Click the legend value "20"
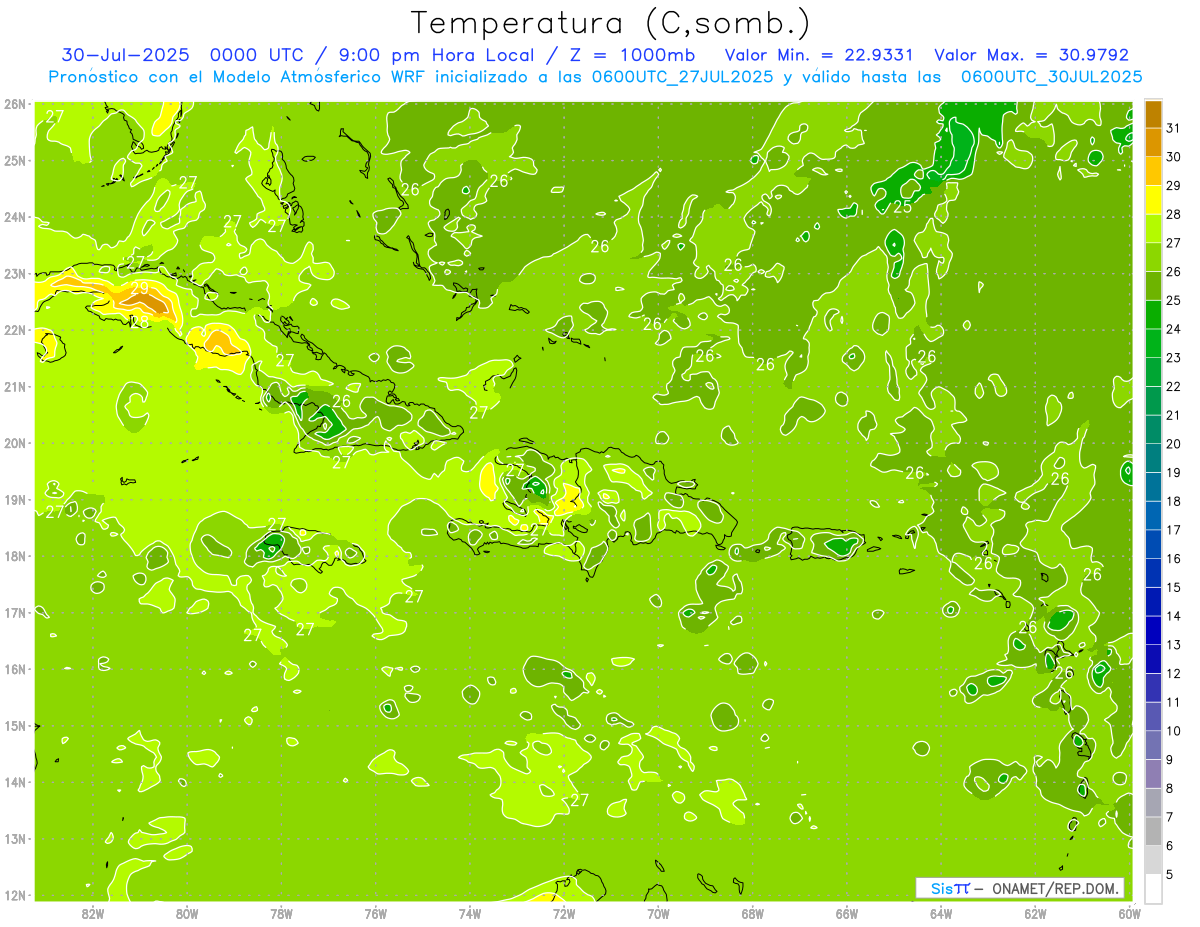Viewport: 1200px width, 927px height. click(1174, 444)
